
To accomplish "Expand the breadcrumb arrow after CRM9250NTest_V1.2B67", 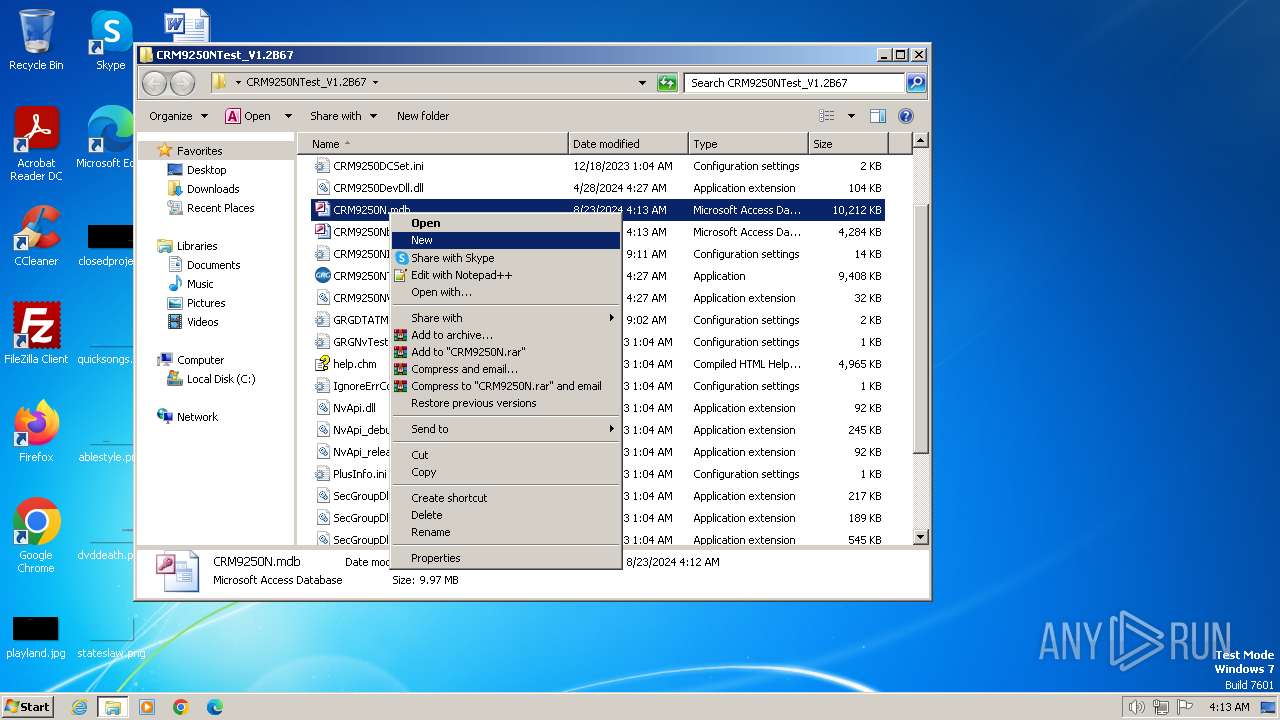I will pos(375,83).
